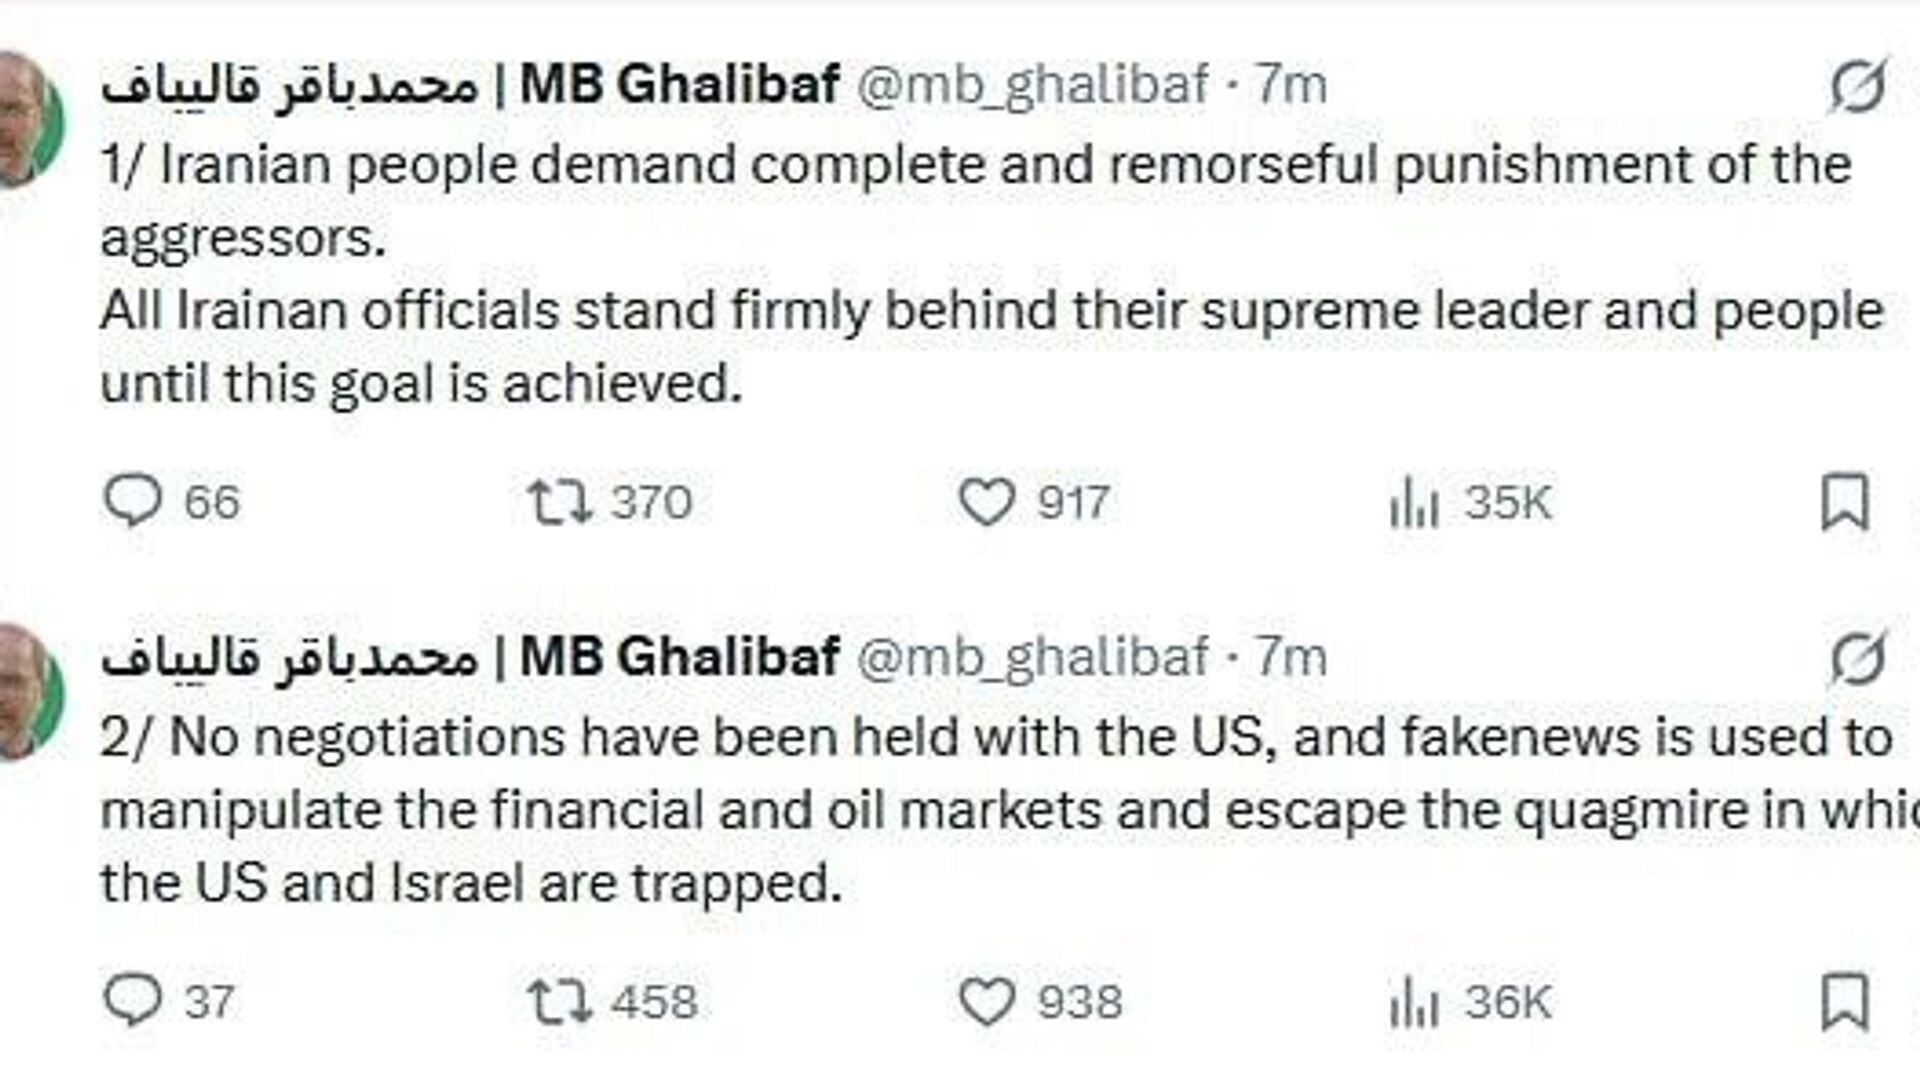
Task: Click the profile avatar beside the first tweet
Action: click(28, 120)
